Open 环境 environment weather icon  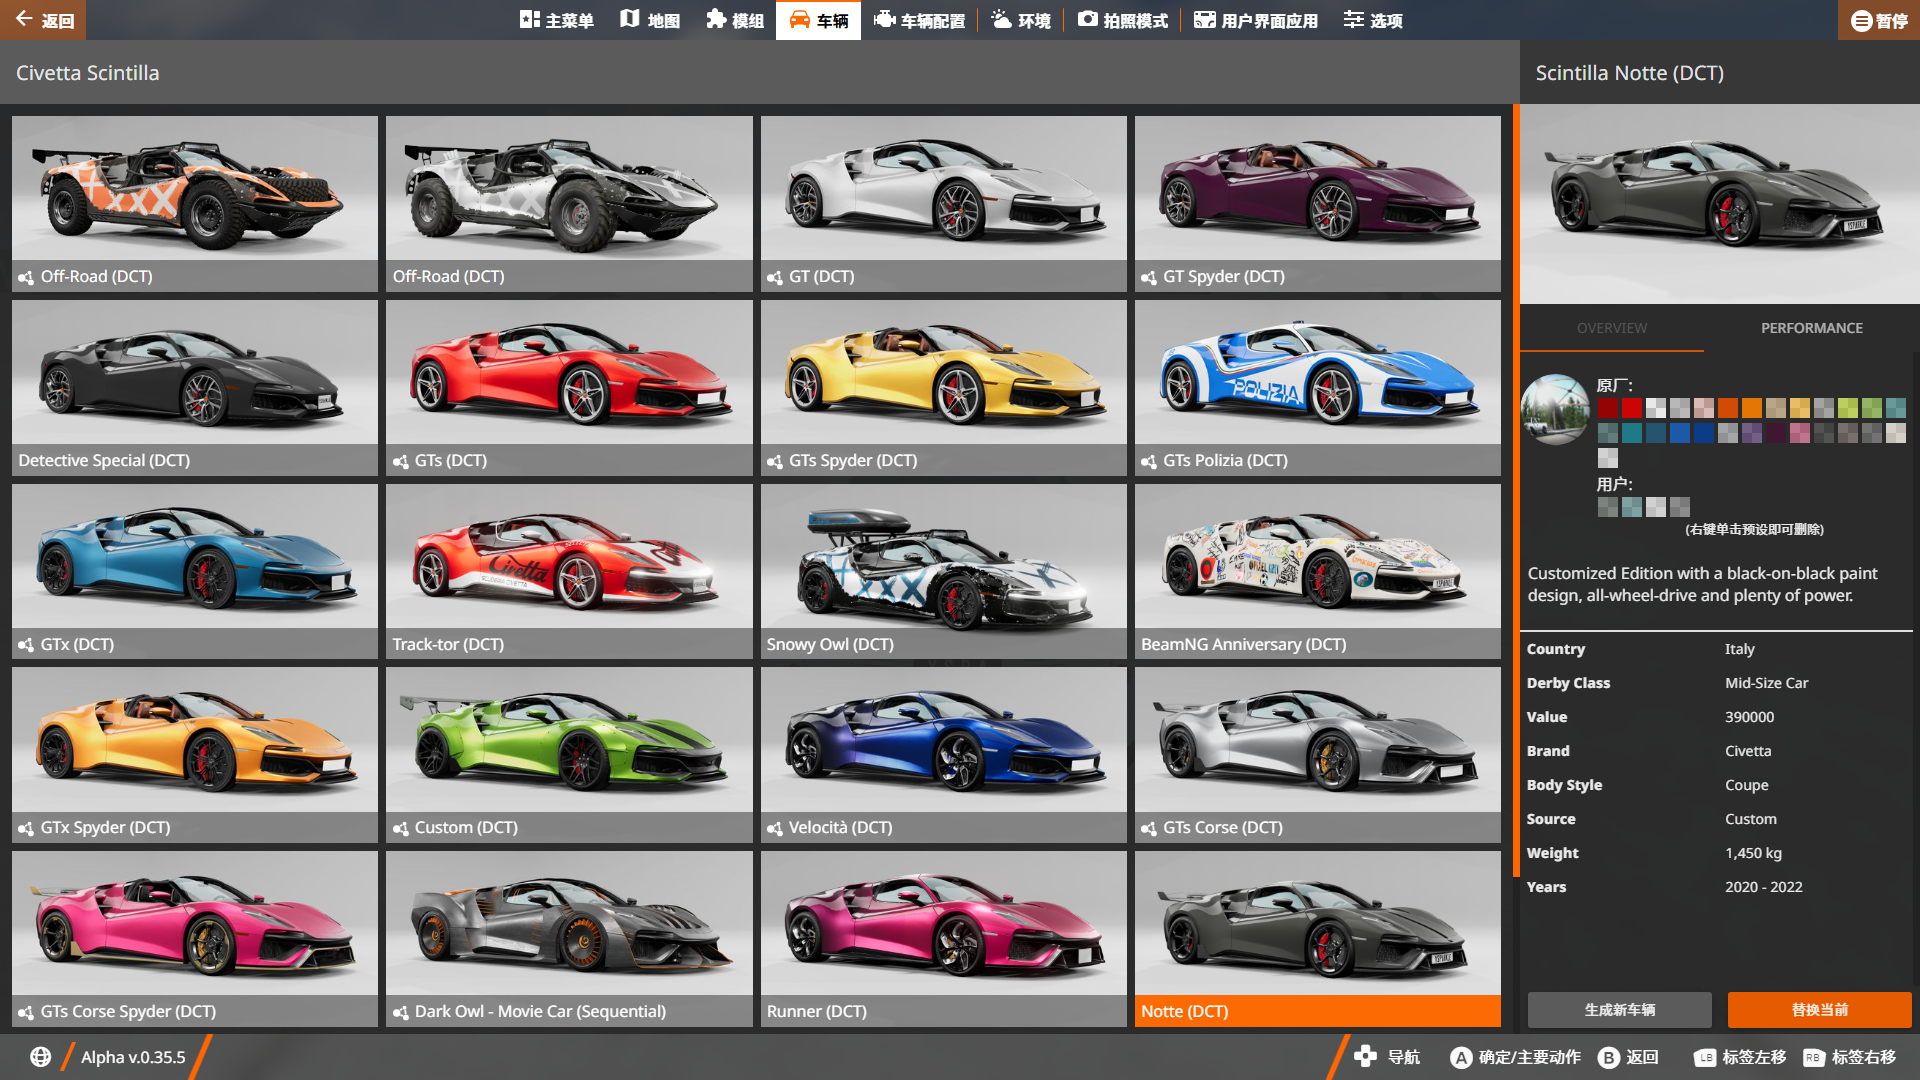(1001, 19)
